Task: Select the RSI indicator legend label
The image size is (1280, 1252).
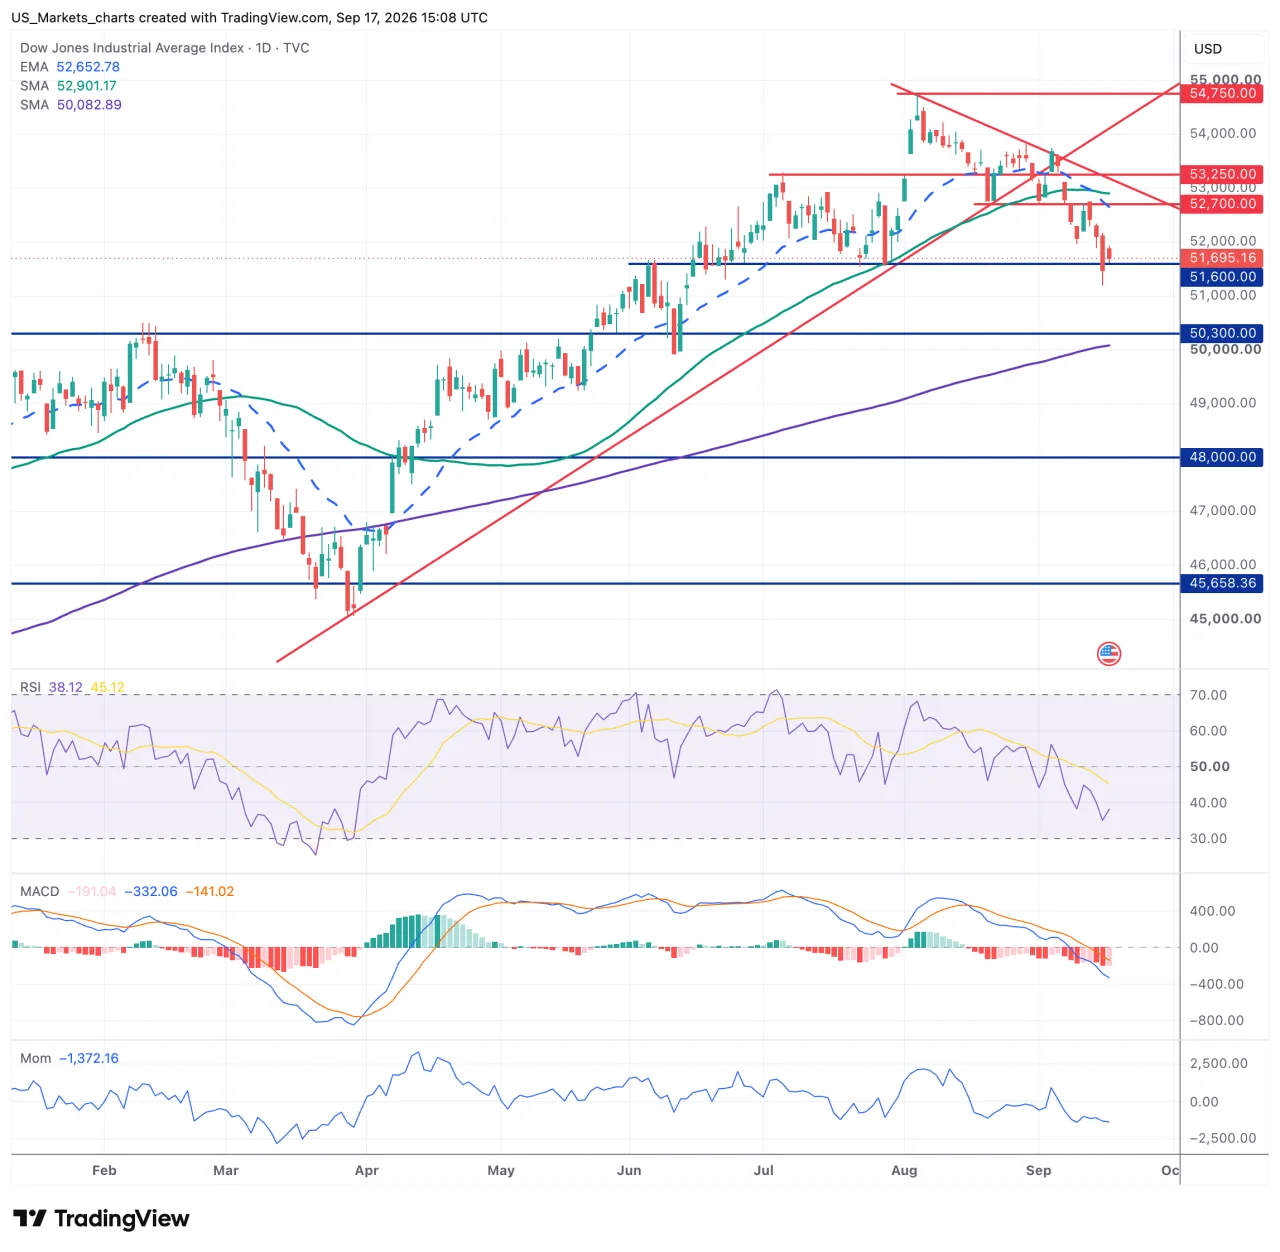Action: (x=30, y=688)
